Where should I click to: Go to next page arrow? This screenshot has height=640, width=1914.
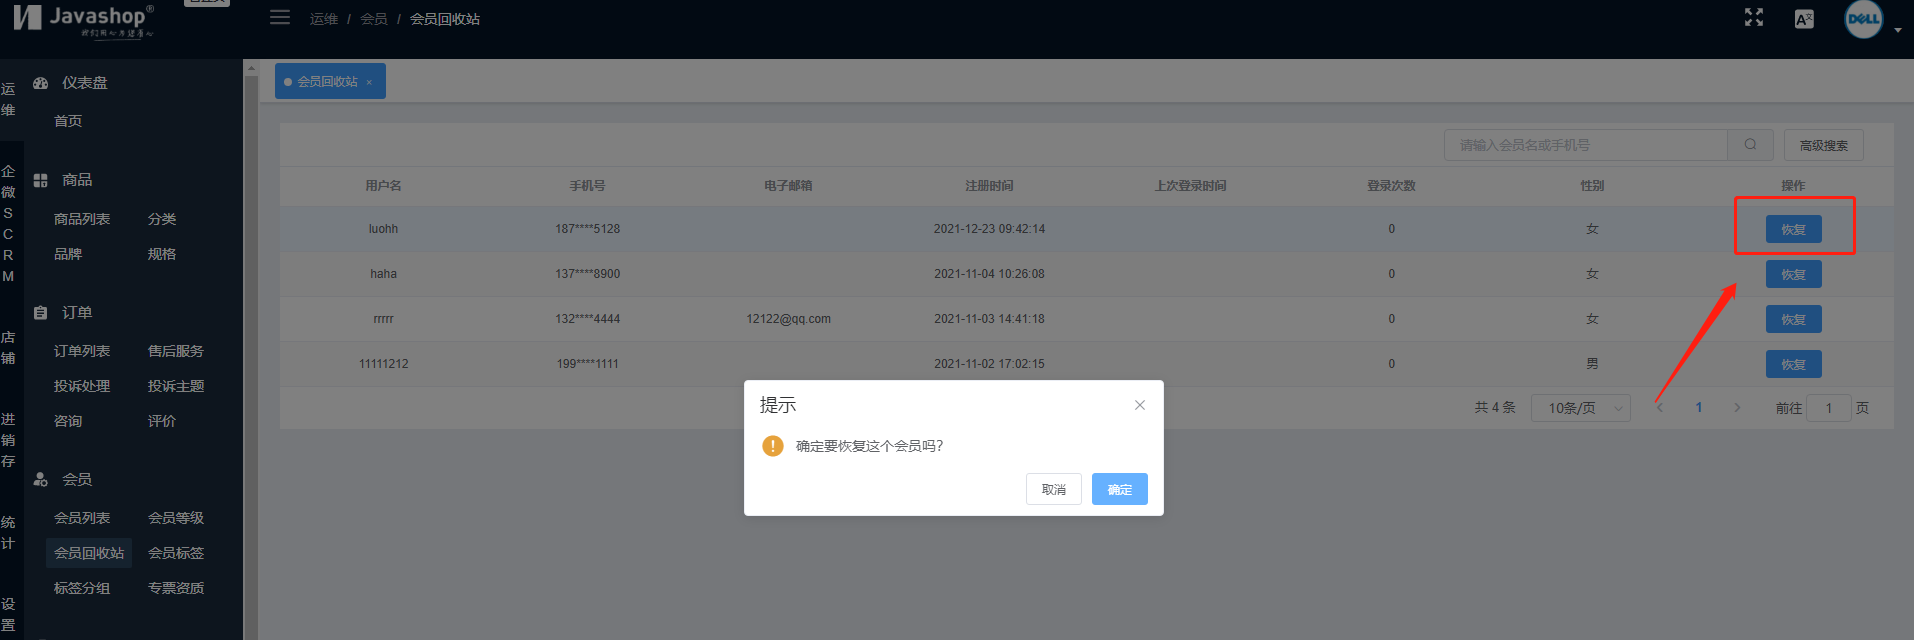pos(1737,408)
